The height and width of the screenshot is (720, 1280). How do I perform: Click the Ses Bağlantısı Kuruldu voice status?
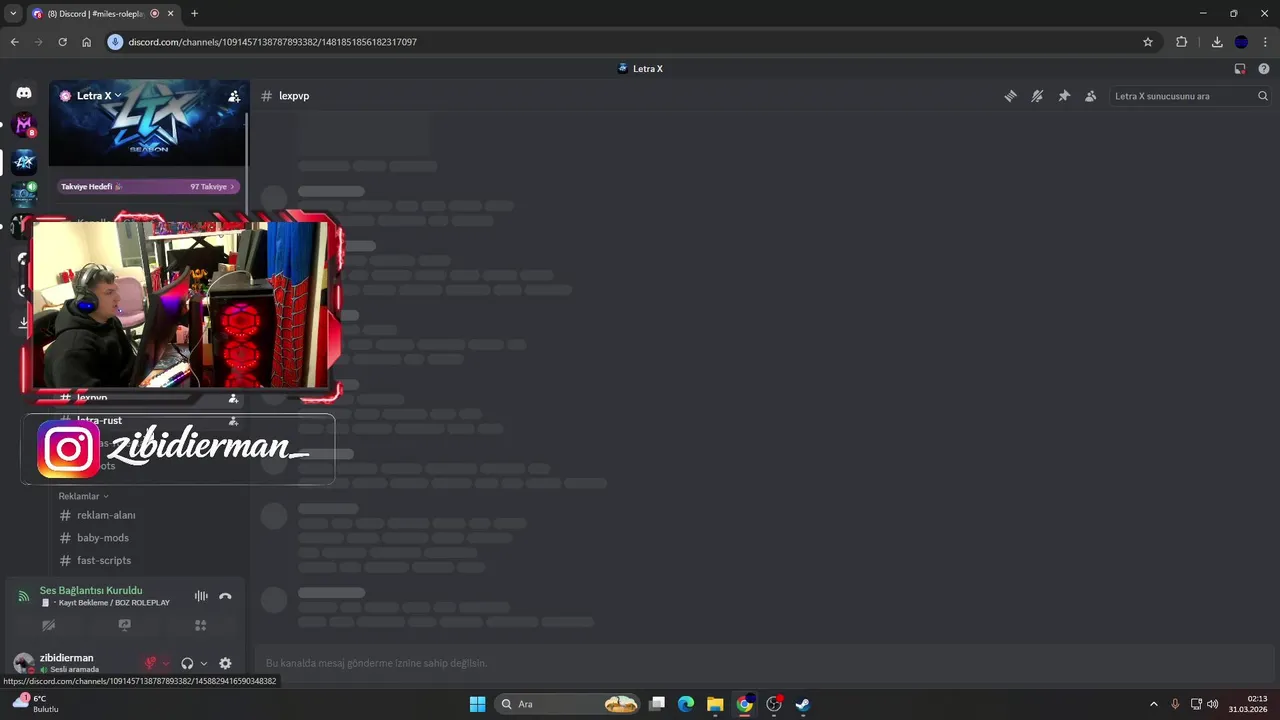point(91,590)
